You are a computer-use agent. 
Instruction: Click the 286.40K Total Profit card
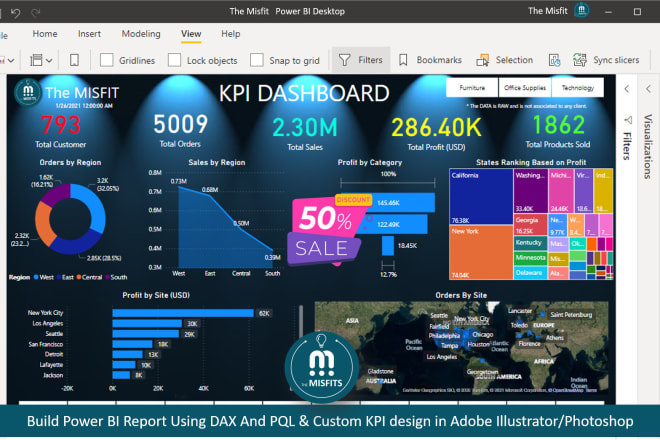(436, 133)
